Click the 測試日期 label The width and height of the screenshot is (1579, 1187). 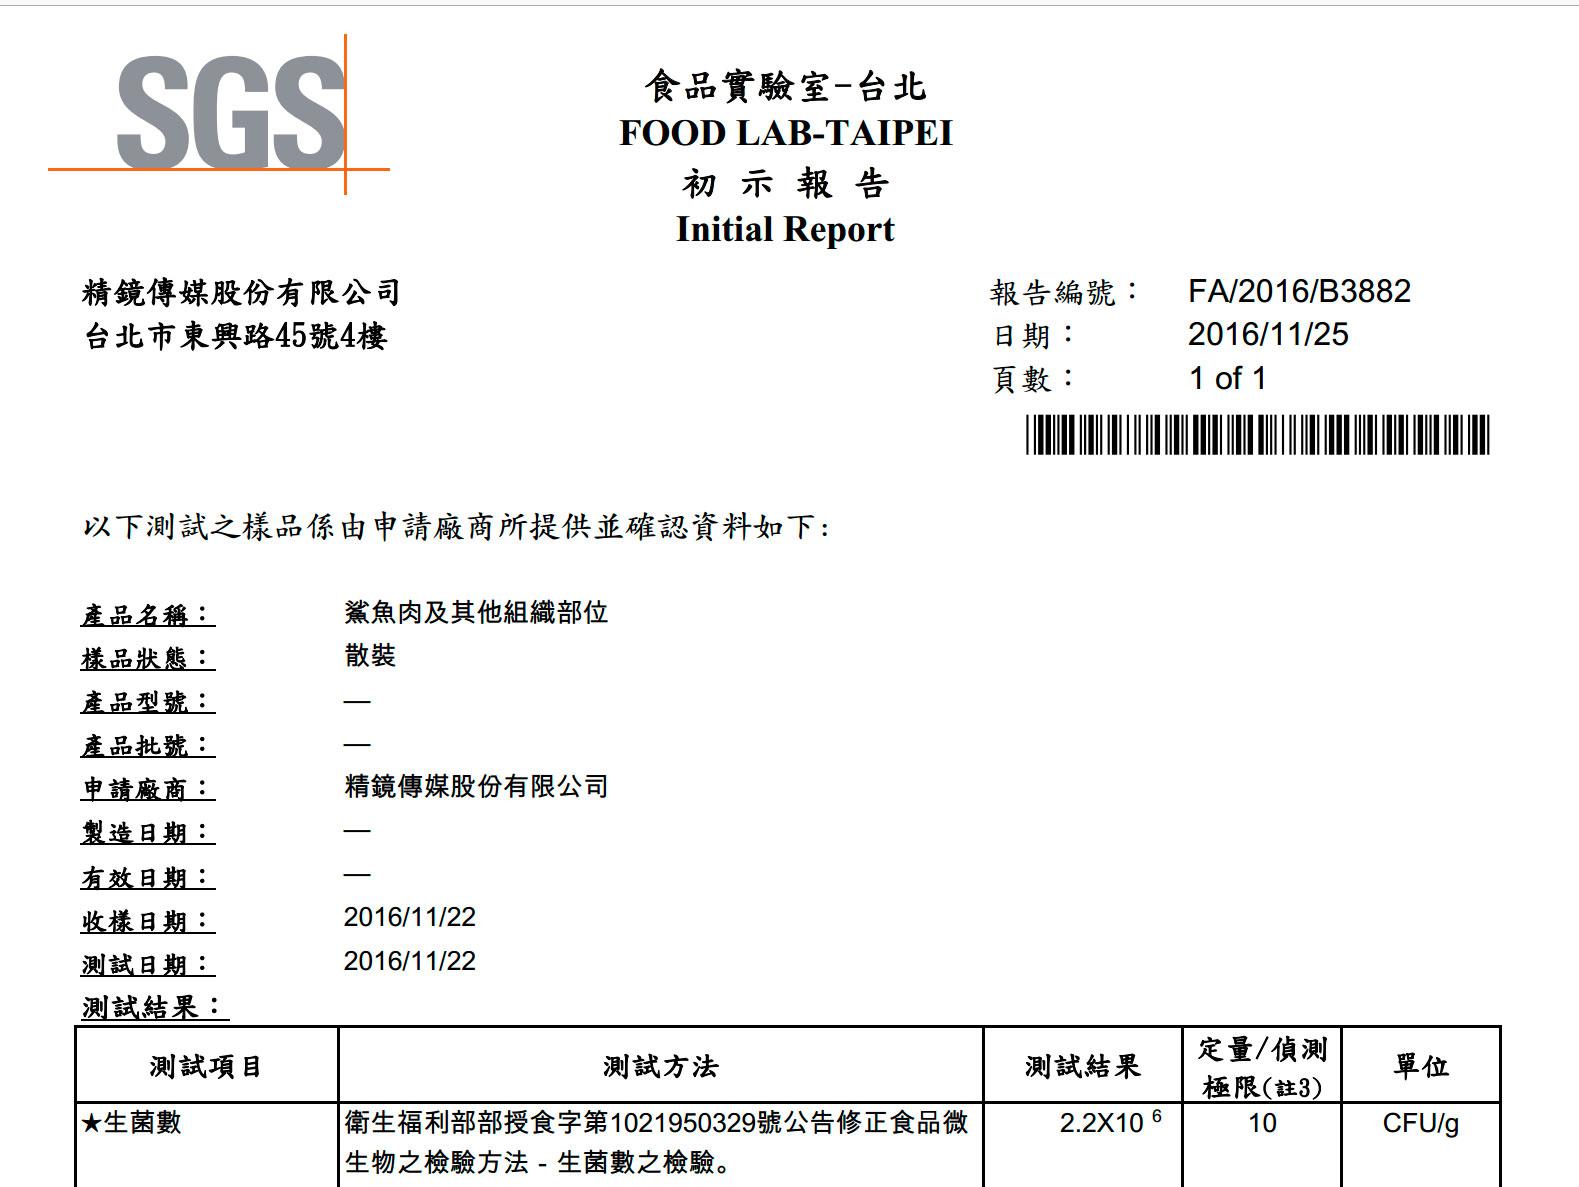pyautogui.click(x=147, y=964)
